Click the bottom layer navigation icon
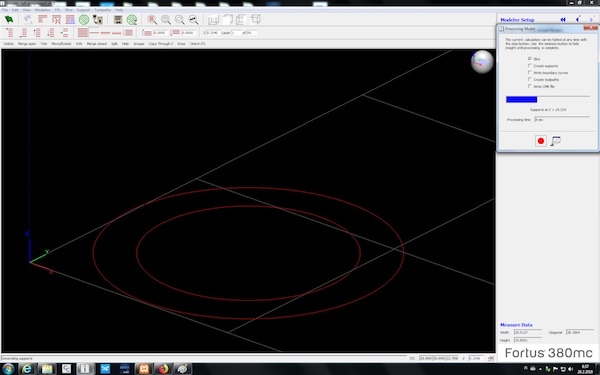The height and width of the screenshot is (375, 600). coord(23,33)
